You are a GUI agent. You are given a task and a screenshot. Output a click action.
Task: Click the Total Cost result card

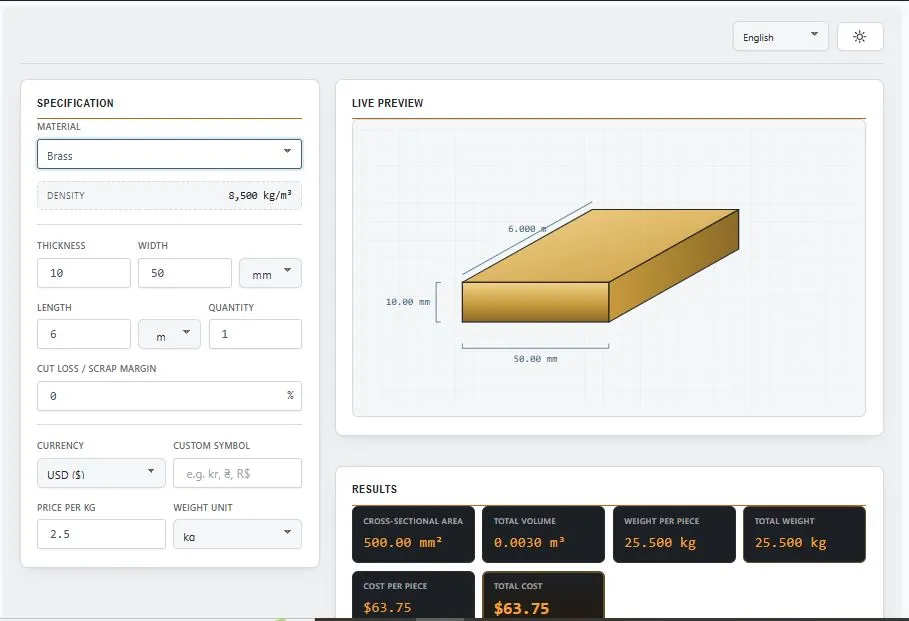(x=543, y=595)
